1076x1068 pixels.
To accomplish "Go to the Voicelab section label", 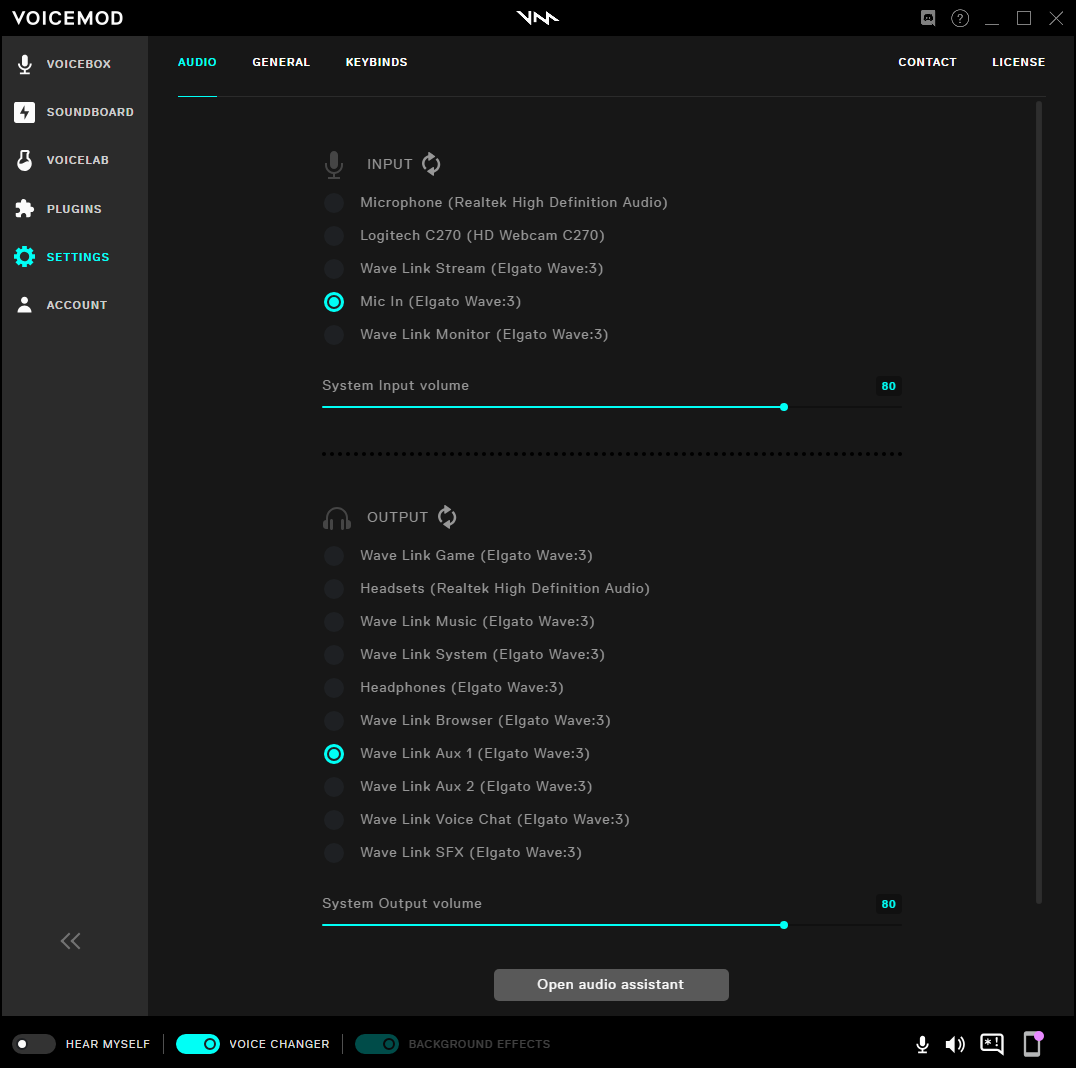I will click(x=78, y=160).
